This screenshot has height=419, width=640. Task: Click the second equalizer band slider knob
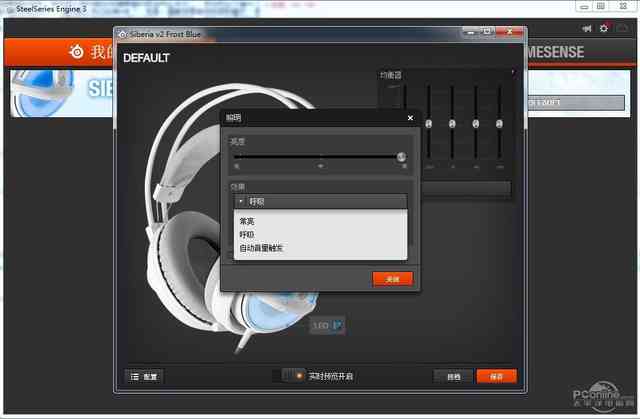coord(429,124)
